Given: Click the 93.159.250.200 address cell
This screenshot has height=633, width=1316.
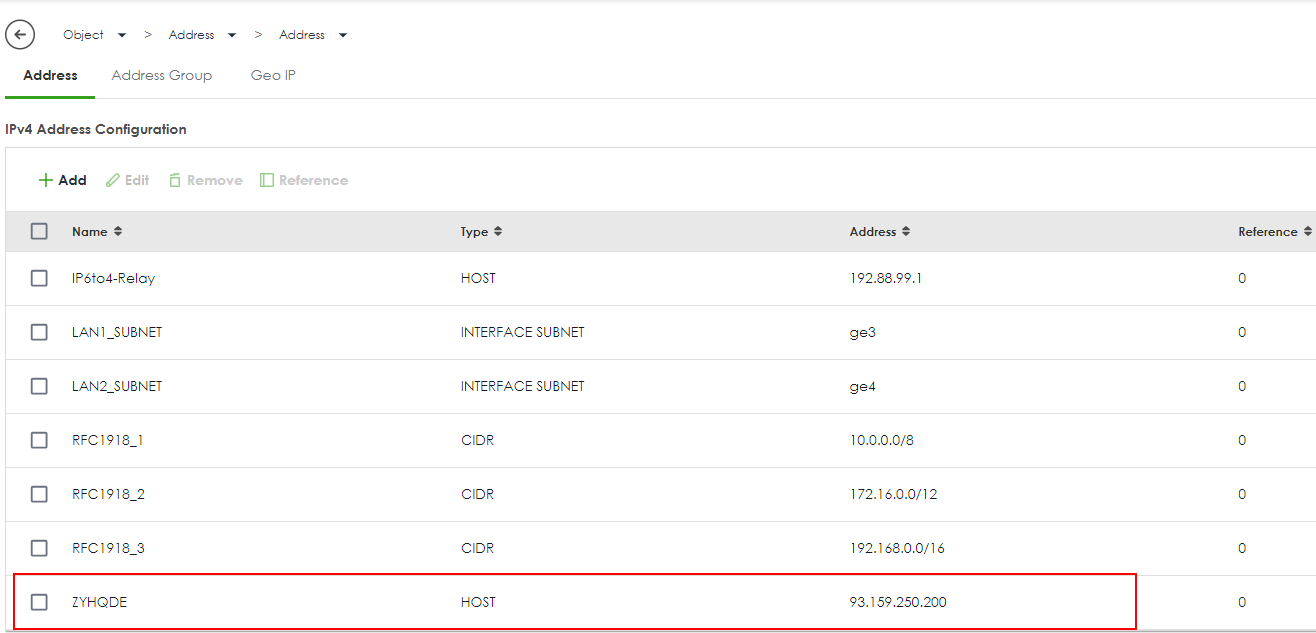Looking at the screenshot, I should (897, 602).
